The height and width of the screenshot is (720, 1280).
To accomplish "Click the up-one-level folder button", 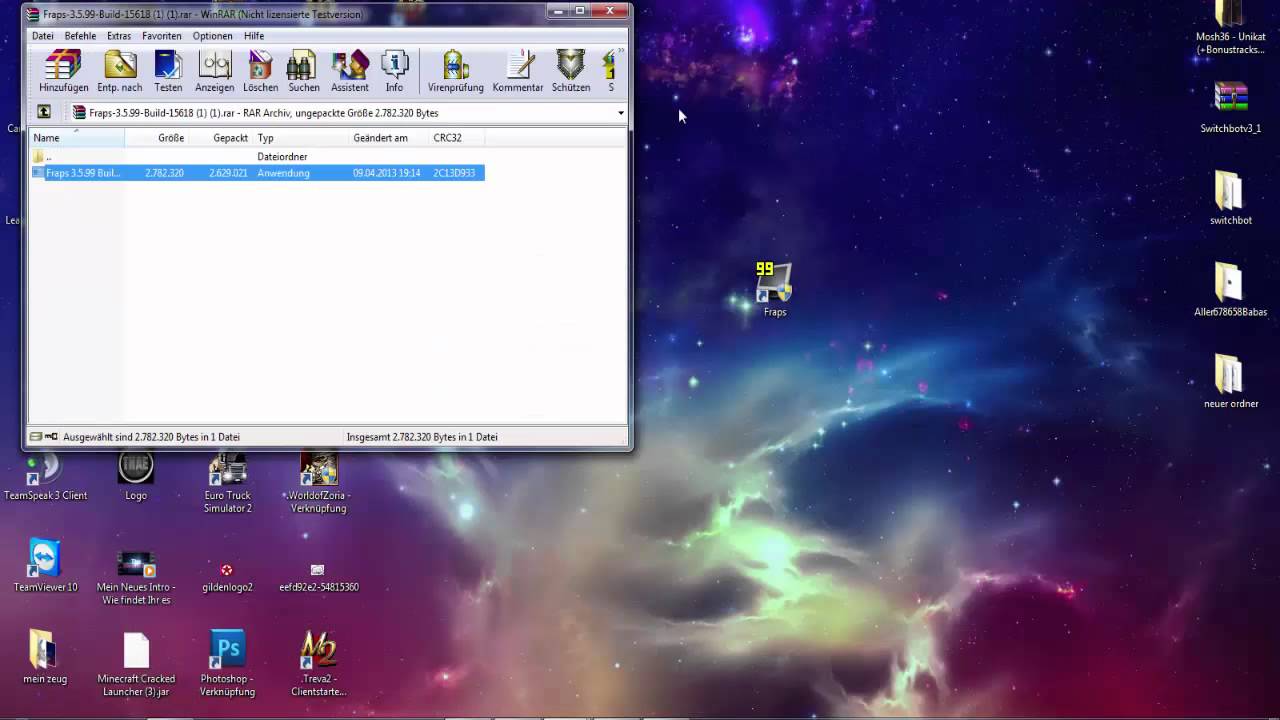I will pyautogui.click(x=44, y=112).
